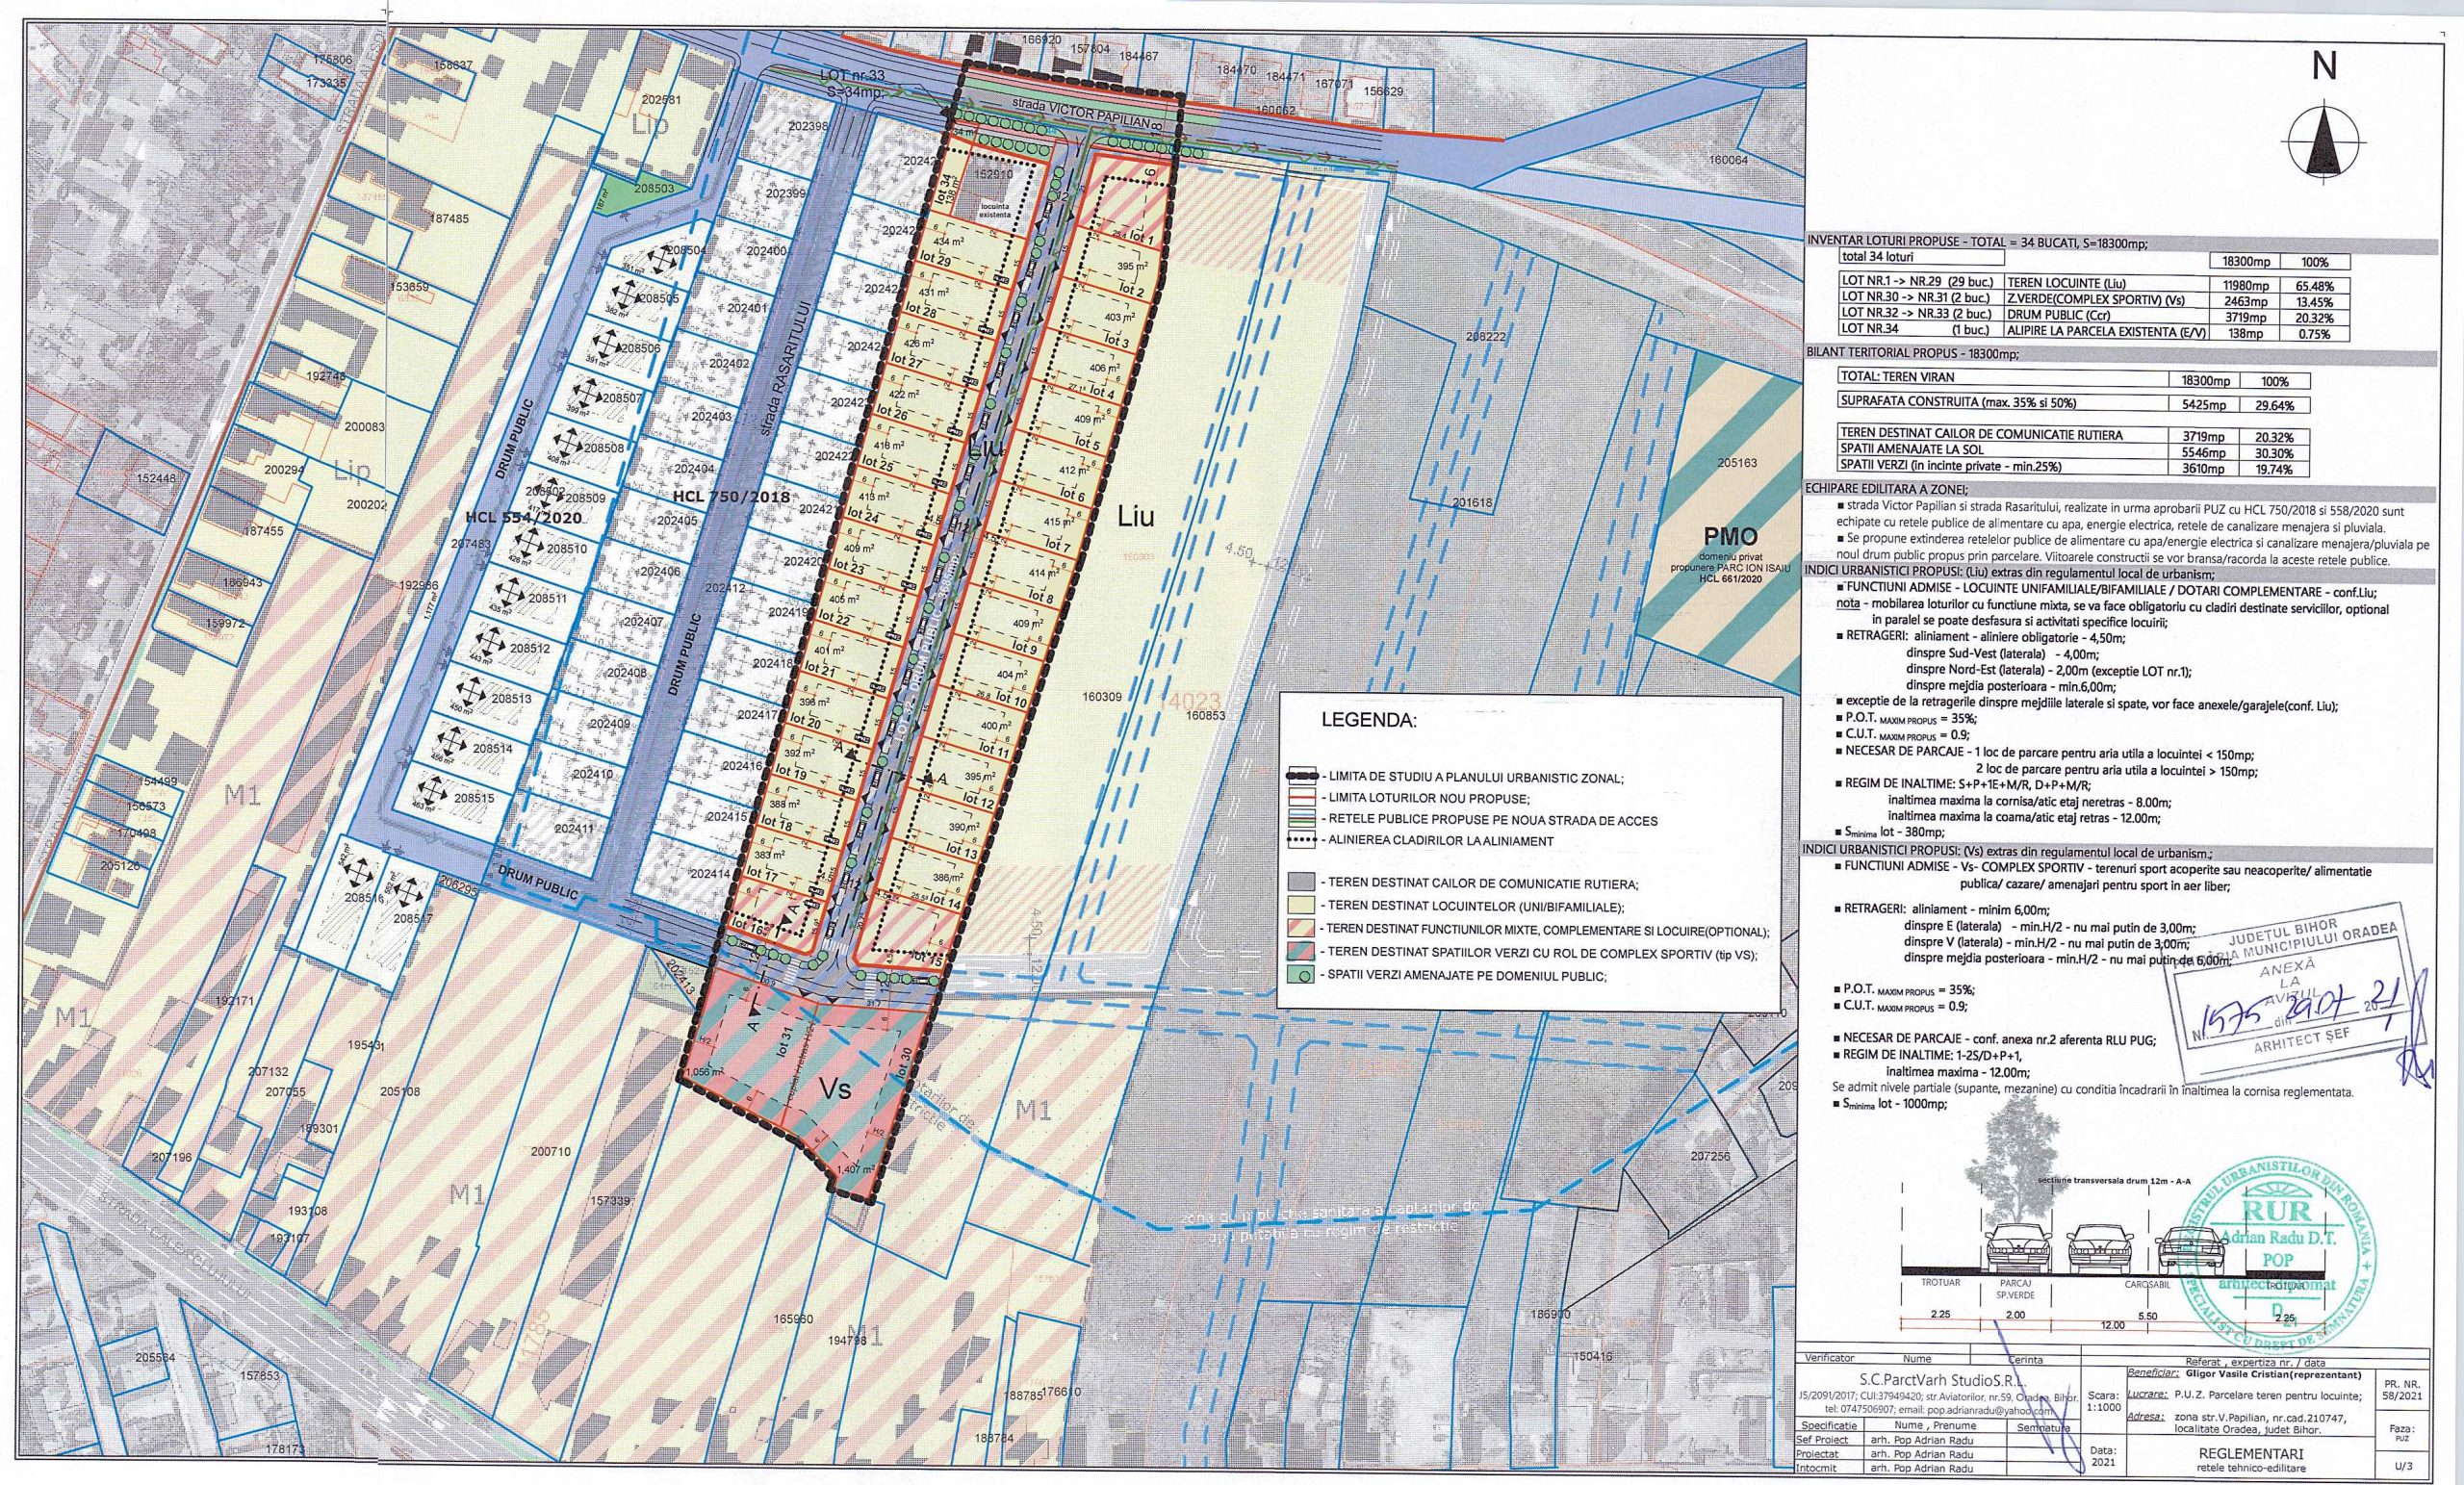Screen dimensions: 2464x1485
Task: Click the INVENTAR LOTURI PROPUSE table header
Action: click(x=1976, y=242)
